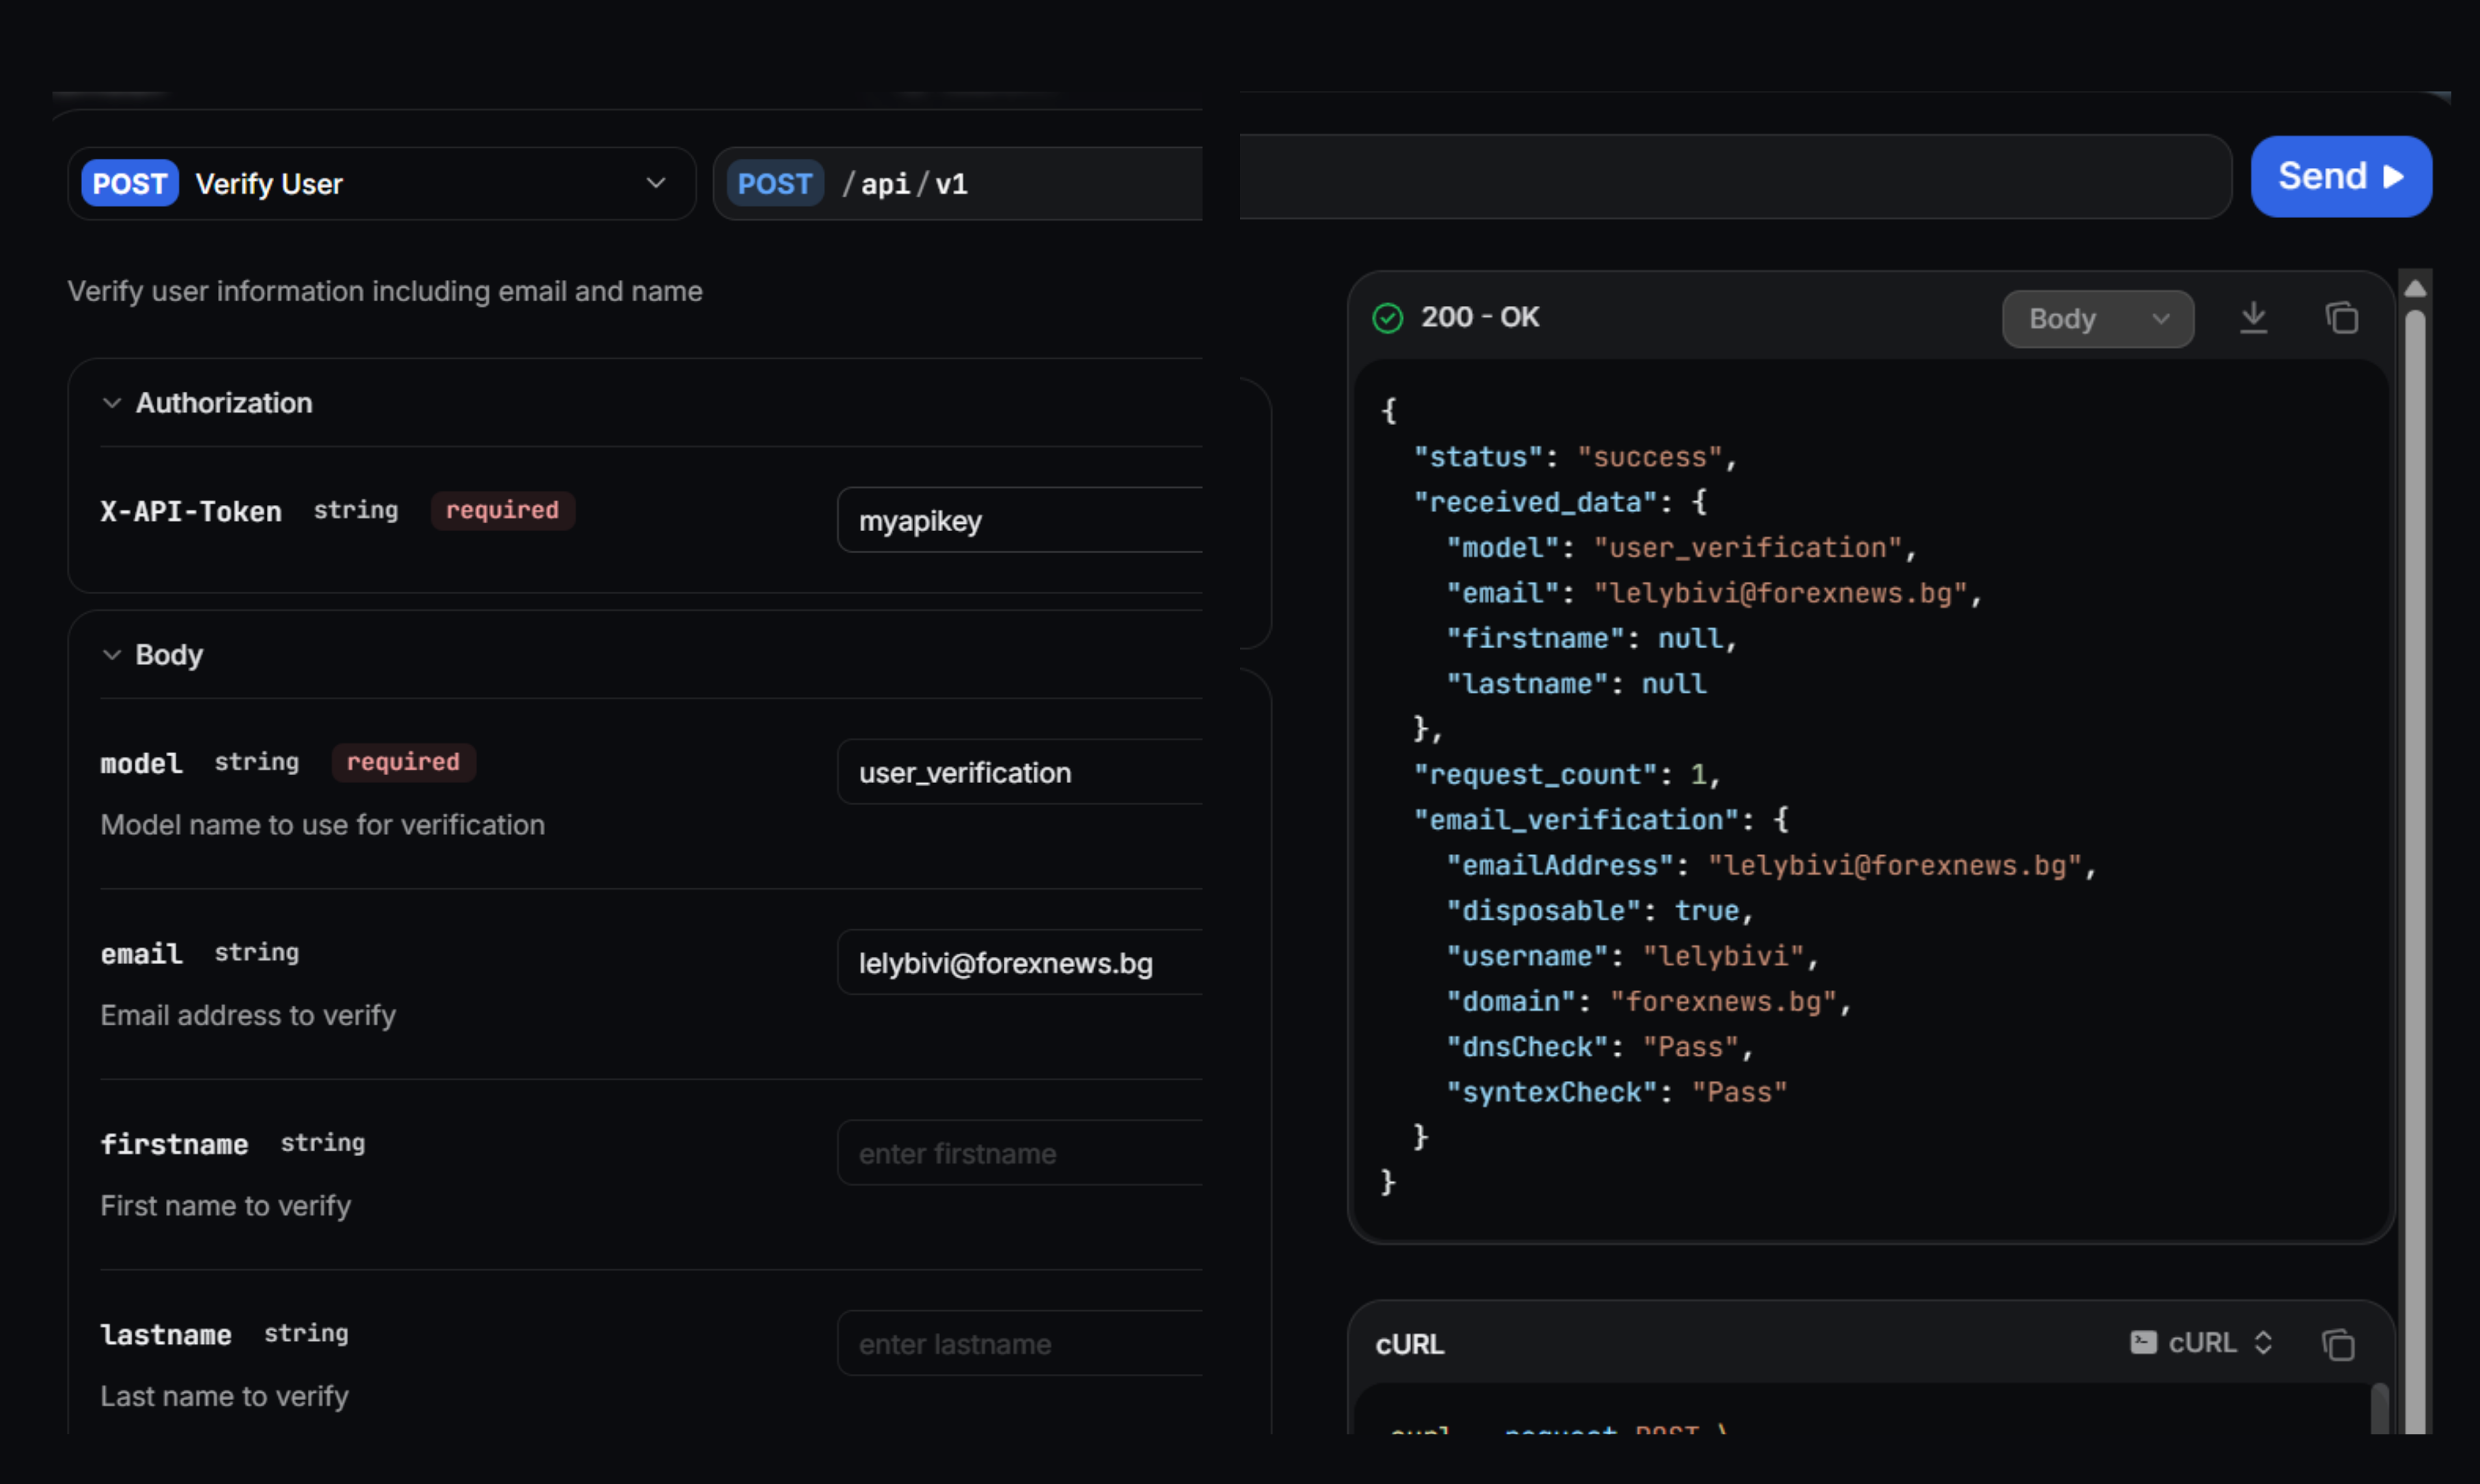Click the email input field

1020,963
